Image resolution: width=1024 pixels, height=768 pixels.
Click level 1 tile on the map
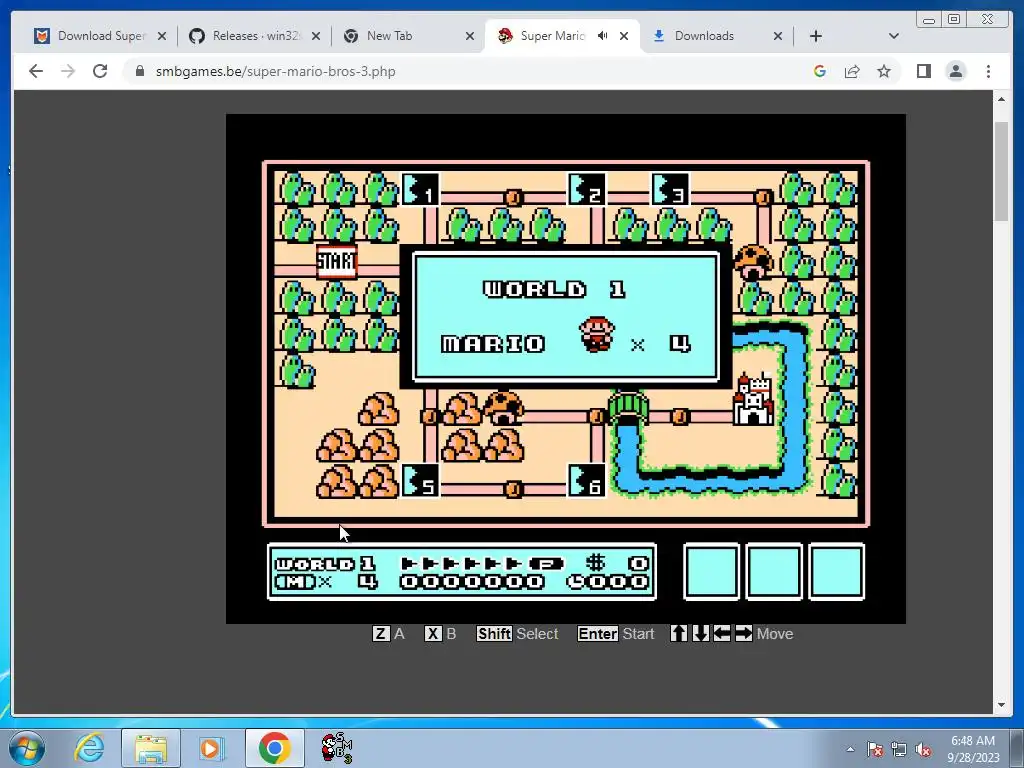click(420, 189)
